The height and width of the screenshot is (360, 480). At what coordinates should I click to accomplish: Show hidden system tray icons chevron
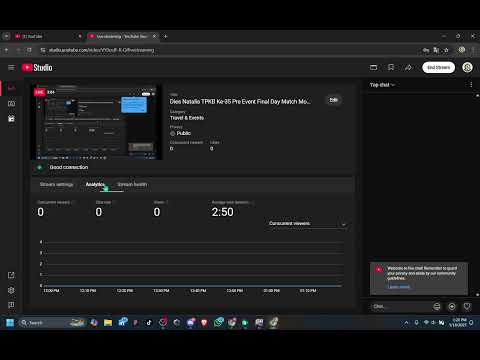click(x=406, y=323)
